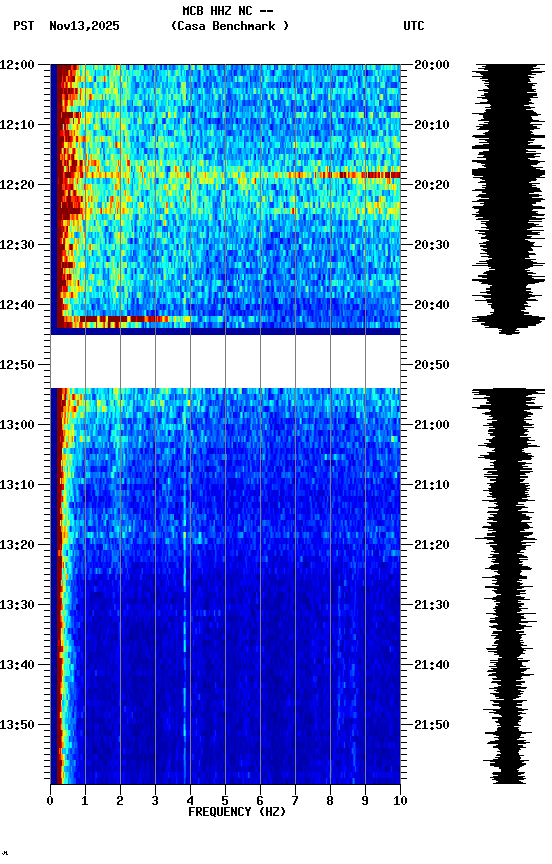Click the 20:20 UTC time label
The height and width of the screenshot is (864, 552).
tap(432, 185)
